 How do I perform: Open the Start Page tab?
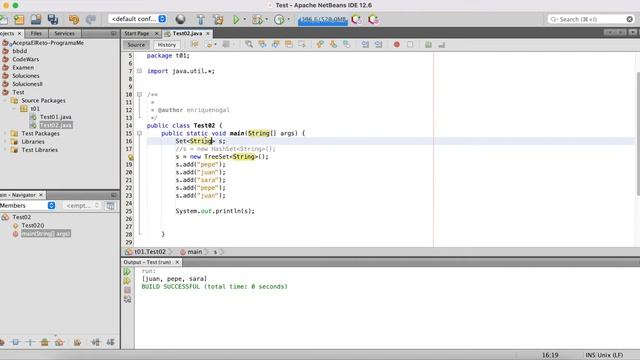click(137, 33)
